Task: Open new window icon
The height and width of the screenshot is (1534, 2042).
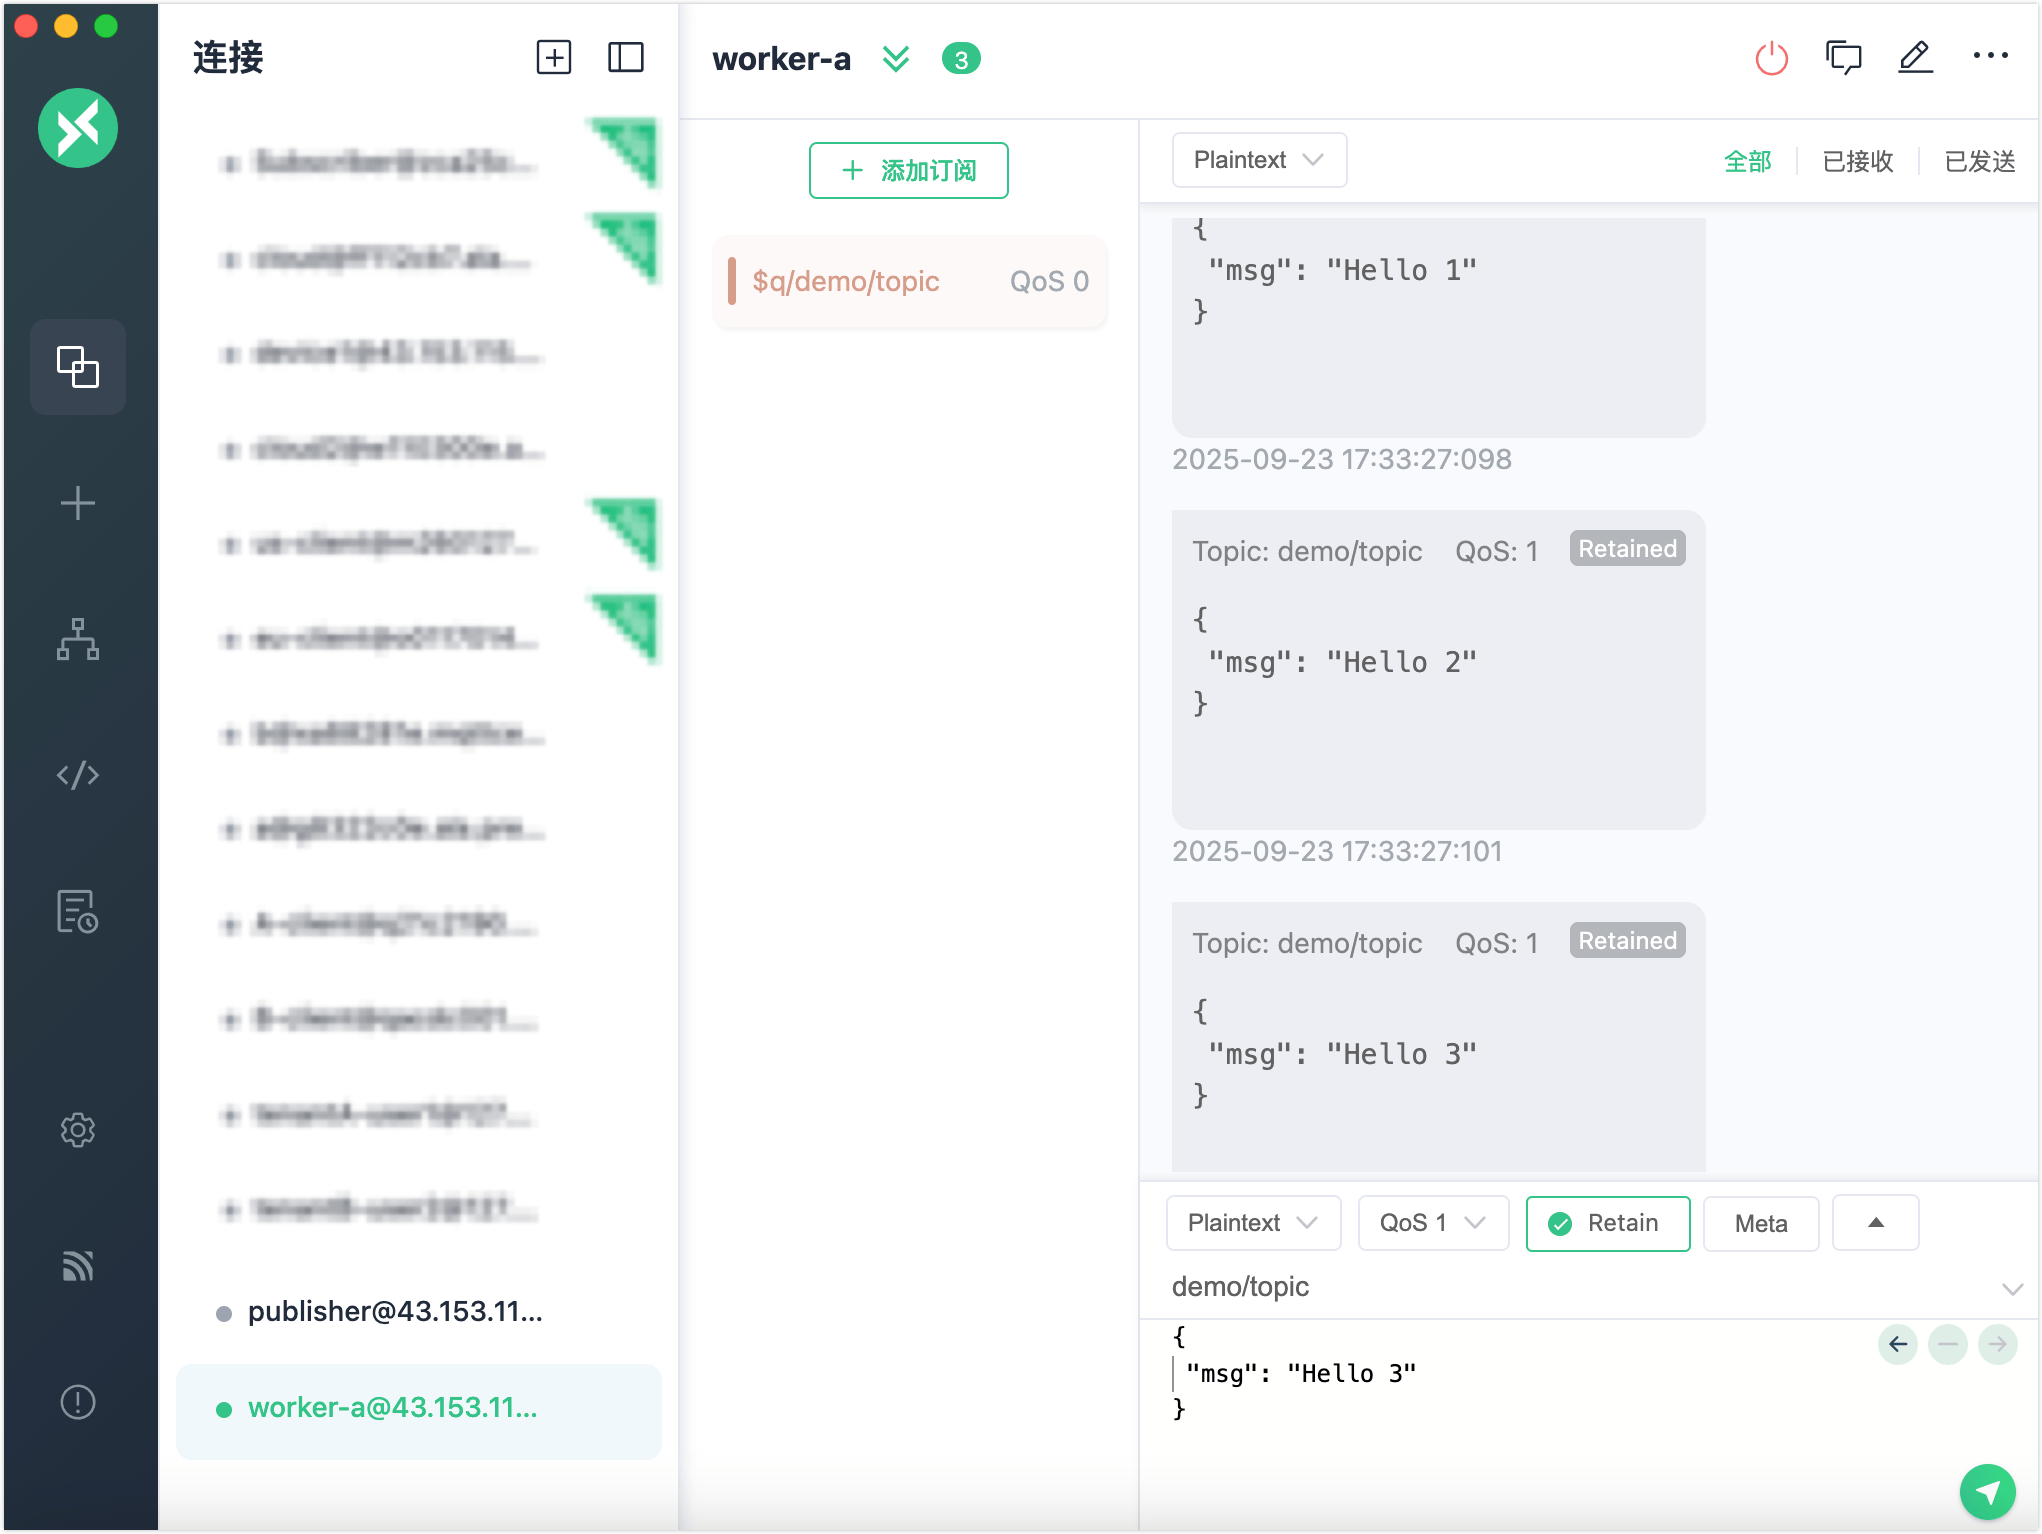Action: pos(1843,58)
